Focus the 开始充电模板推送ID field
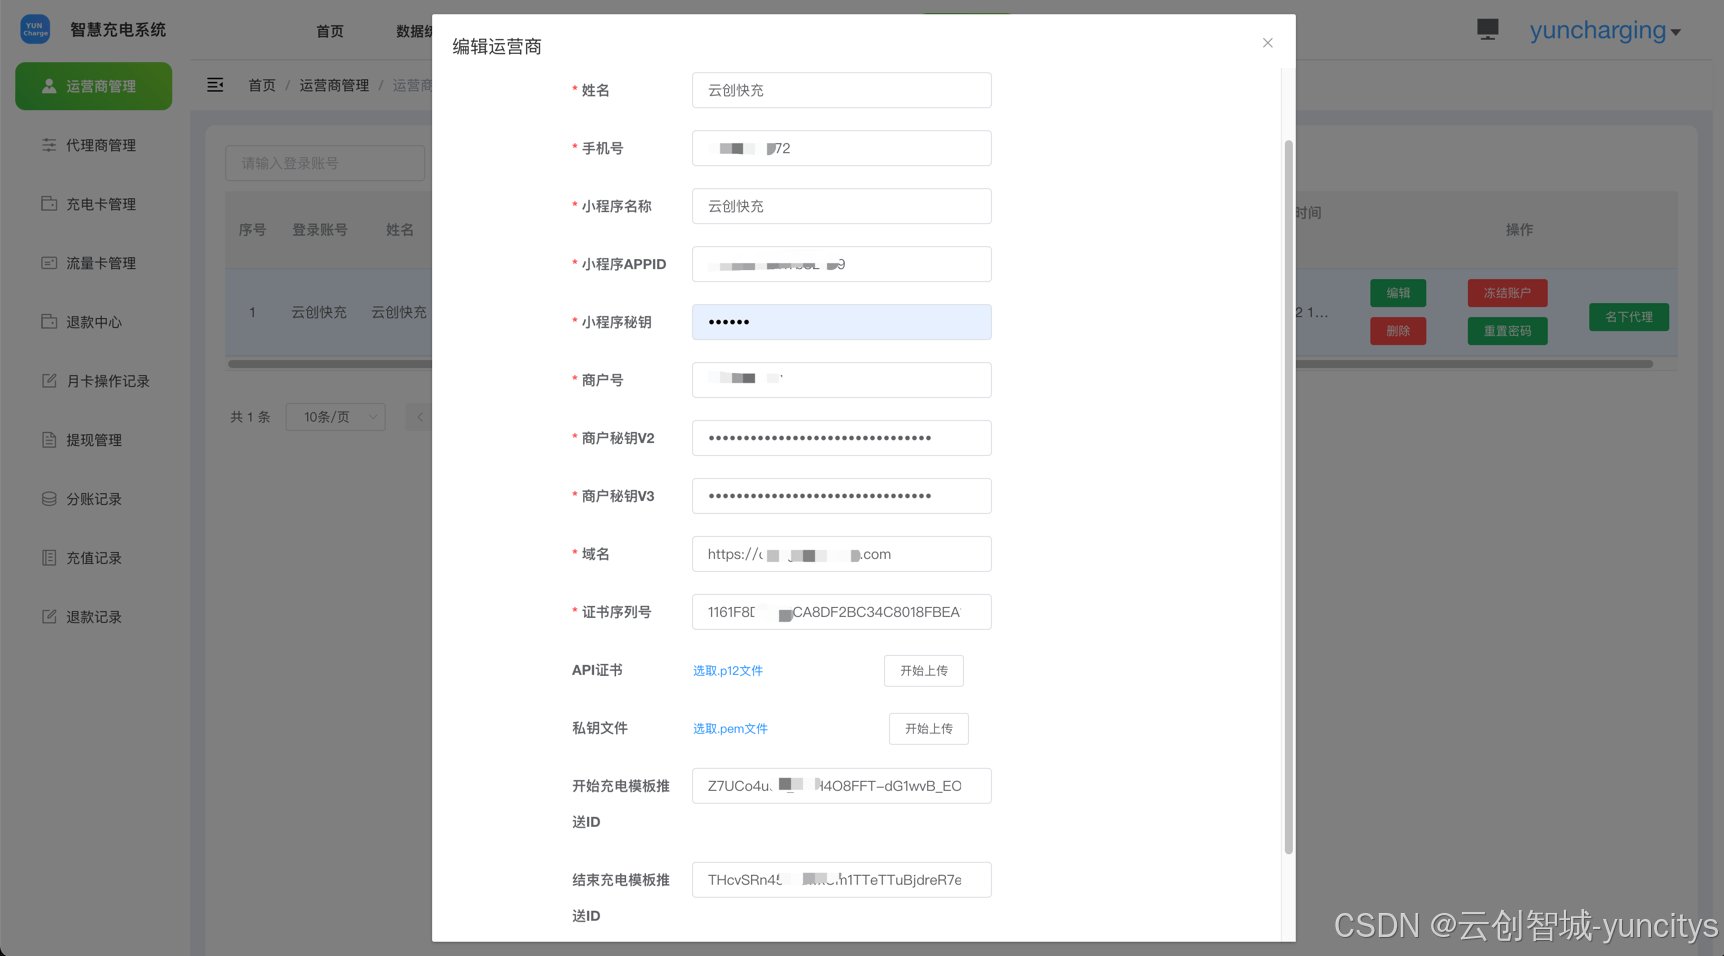1724x956 pixels. tap(842, 786)
